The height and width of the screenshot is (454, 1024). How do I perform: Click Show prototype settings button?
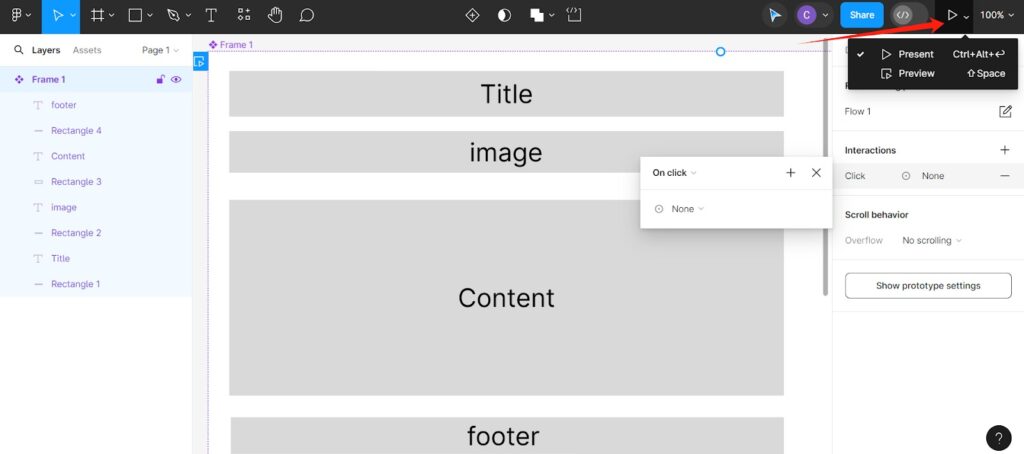928,286
